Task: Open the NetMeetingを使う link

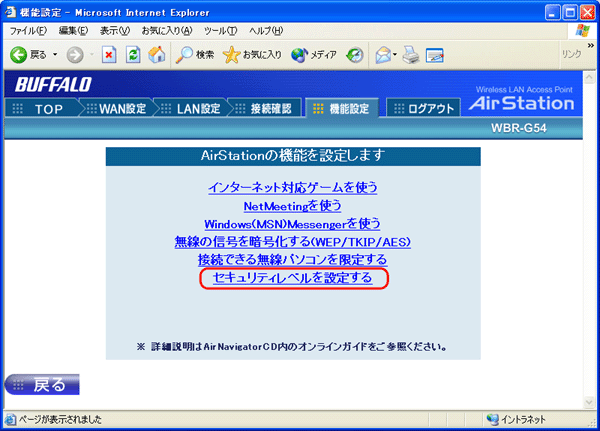Action: pos(292,206)
